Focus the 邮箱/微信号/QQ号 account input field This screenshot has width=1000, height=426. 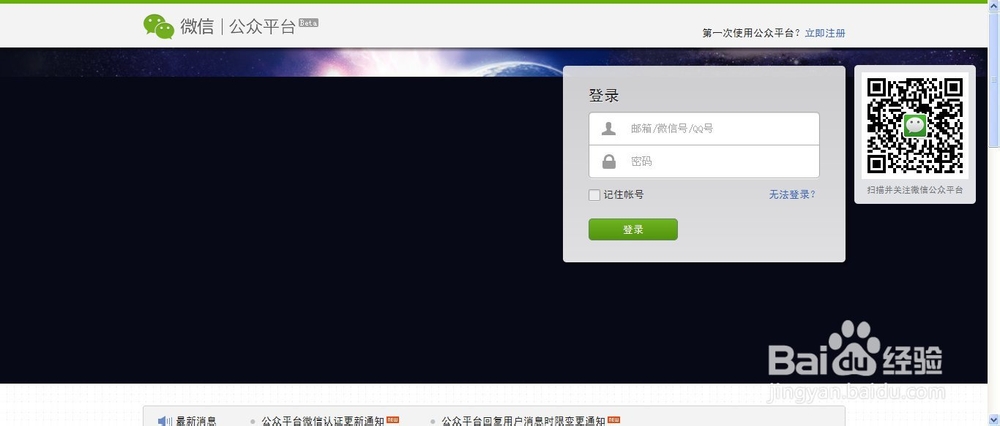pos(703,129)
